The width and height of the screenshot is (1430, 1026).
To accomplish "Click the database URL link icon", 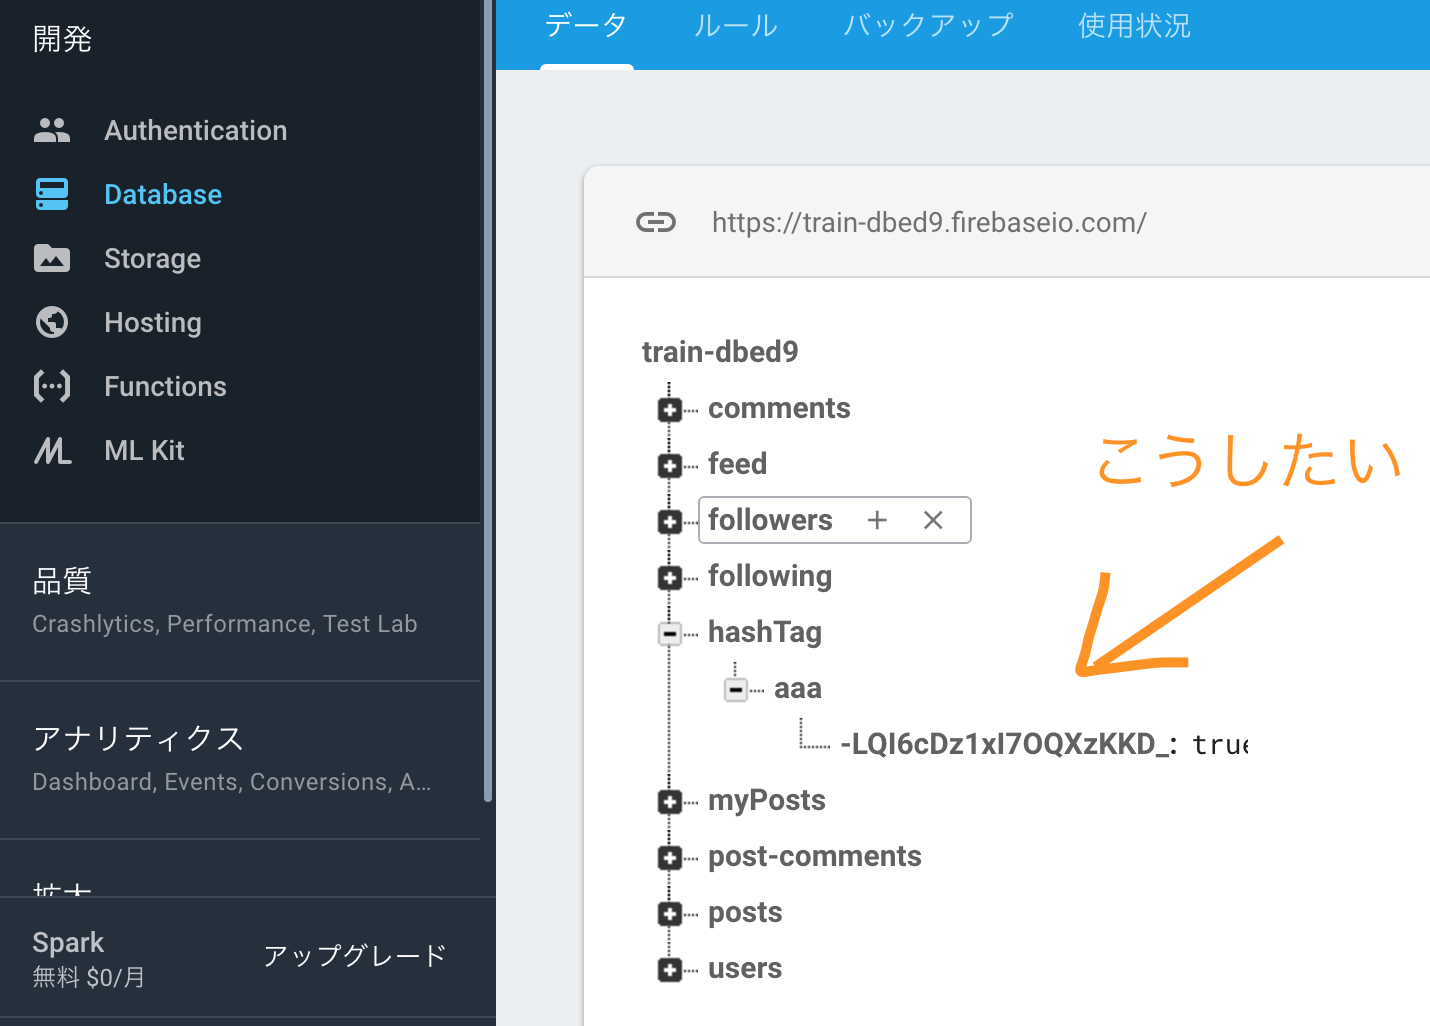I will 656,222.
